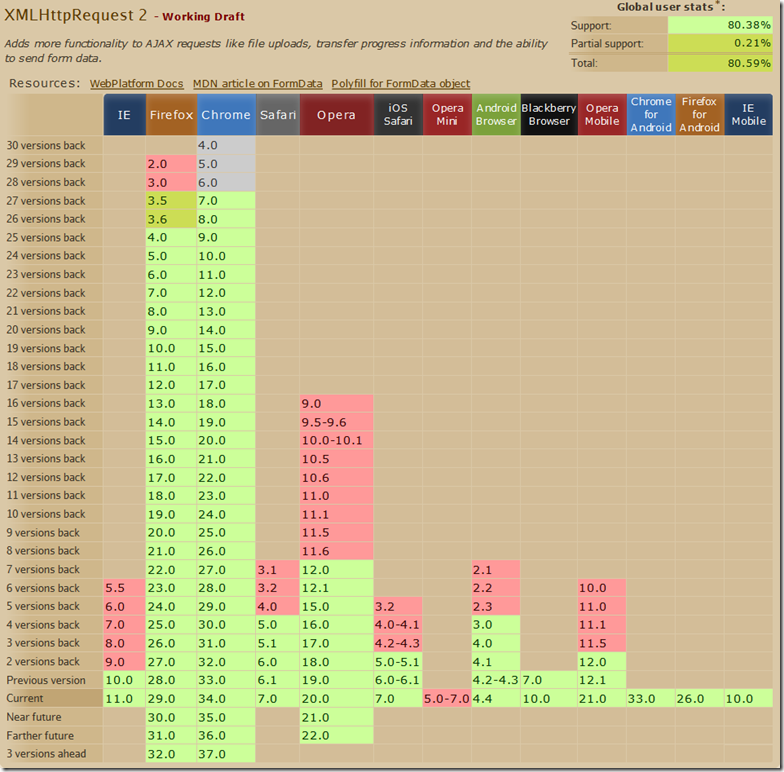Click the Chrome for Android 33.0 cell
The height and width of the screenshot is (772, 784).
point(650,698)
